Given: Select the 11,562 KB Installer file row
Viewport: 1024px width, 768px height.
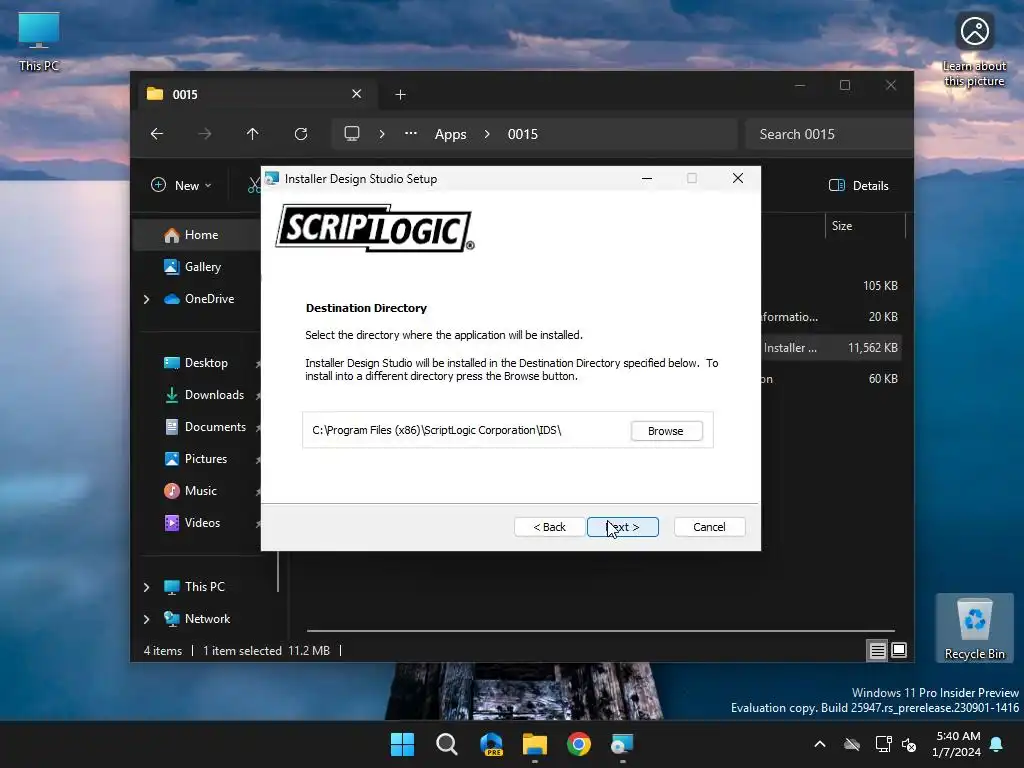Looking at the screenshot, I should coord(833,348).
